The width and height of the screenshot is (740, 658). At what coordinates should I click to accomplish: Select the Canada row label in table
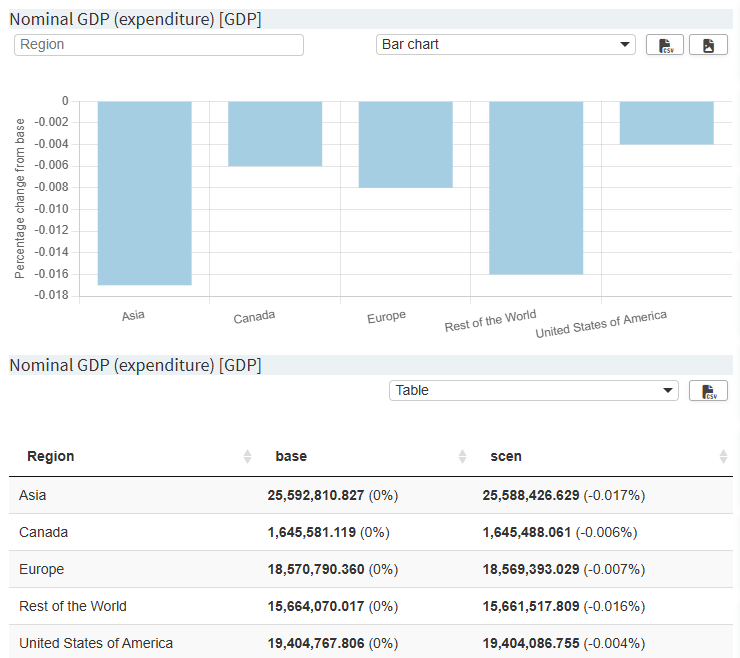coord(43,532)
